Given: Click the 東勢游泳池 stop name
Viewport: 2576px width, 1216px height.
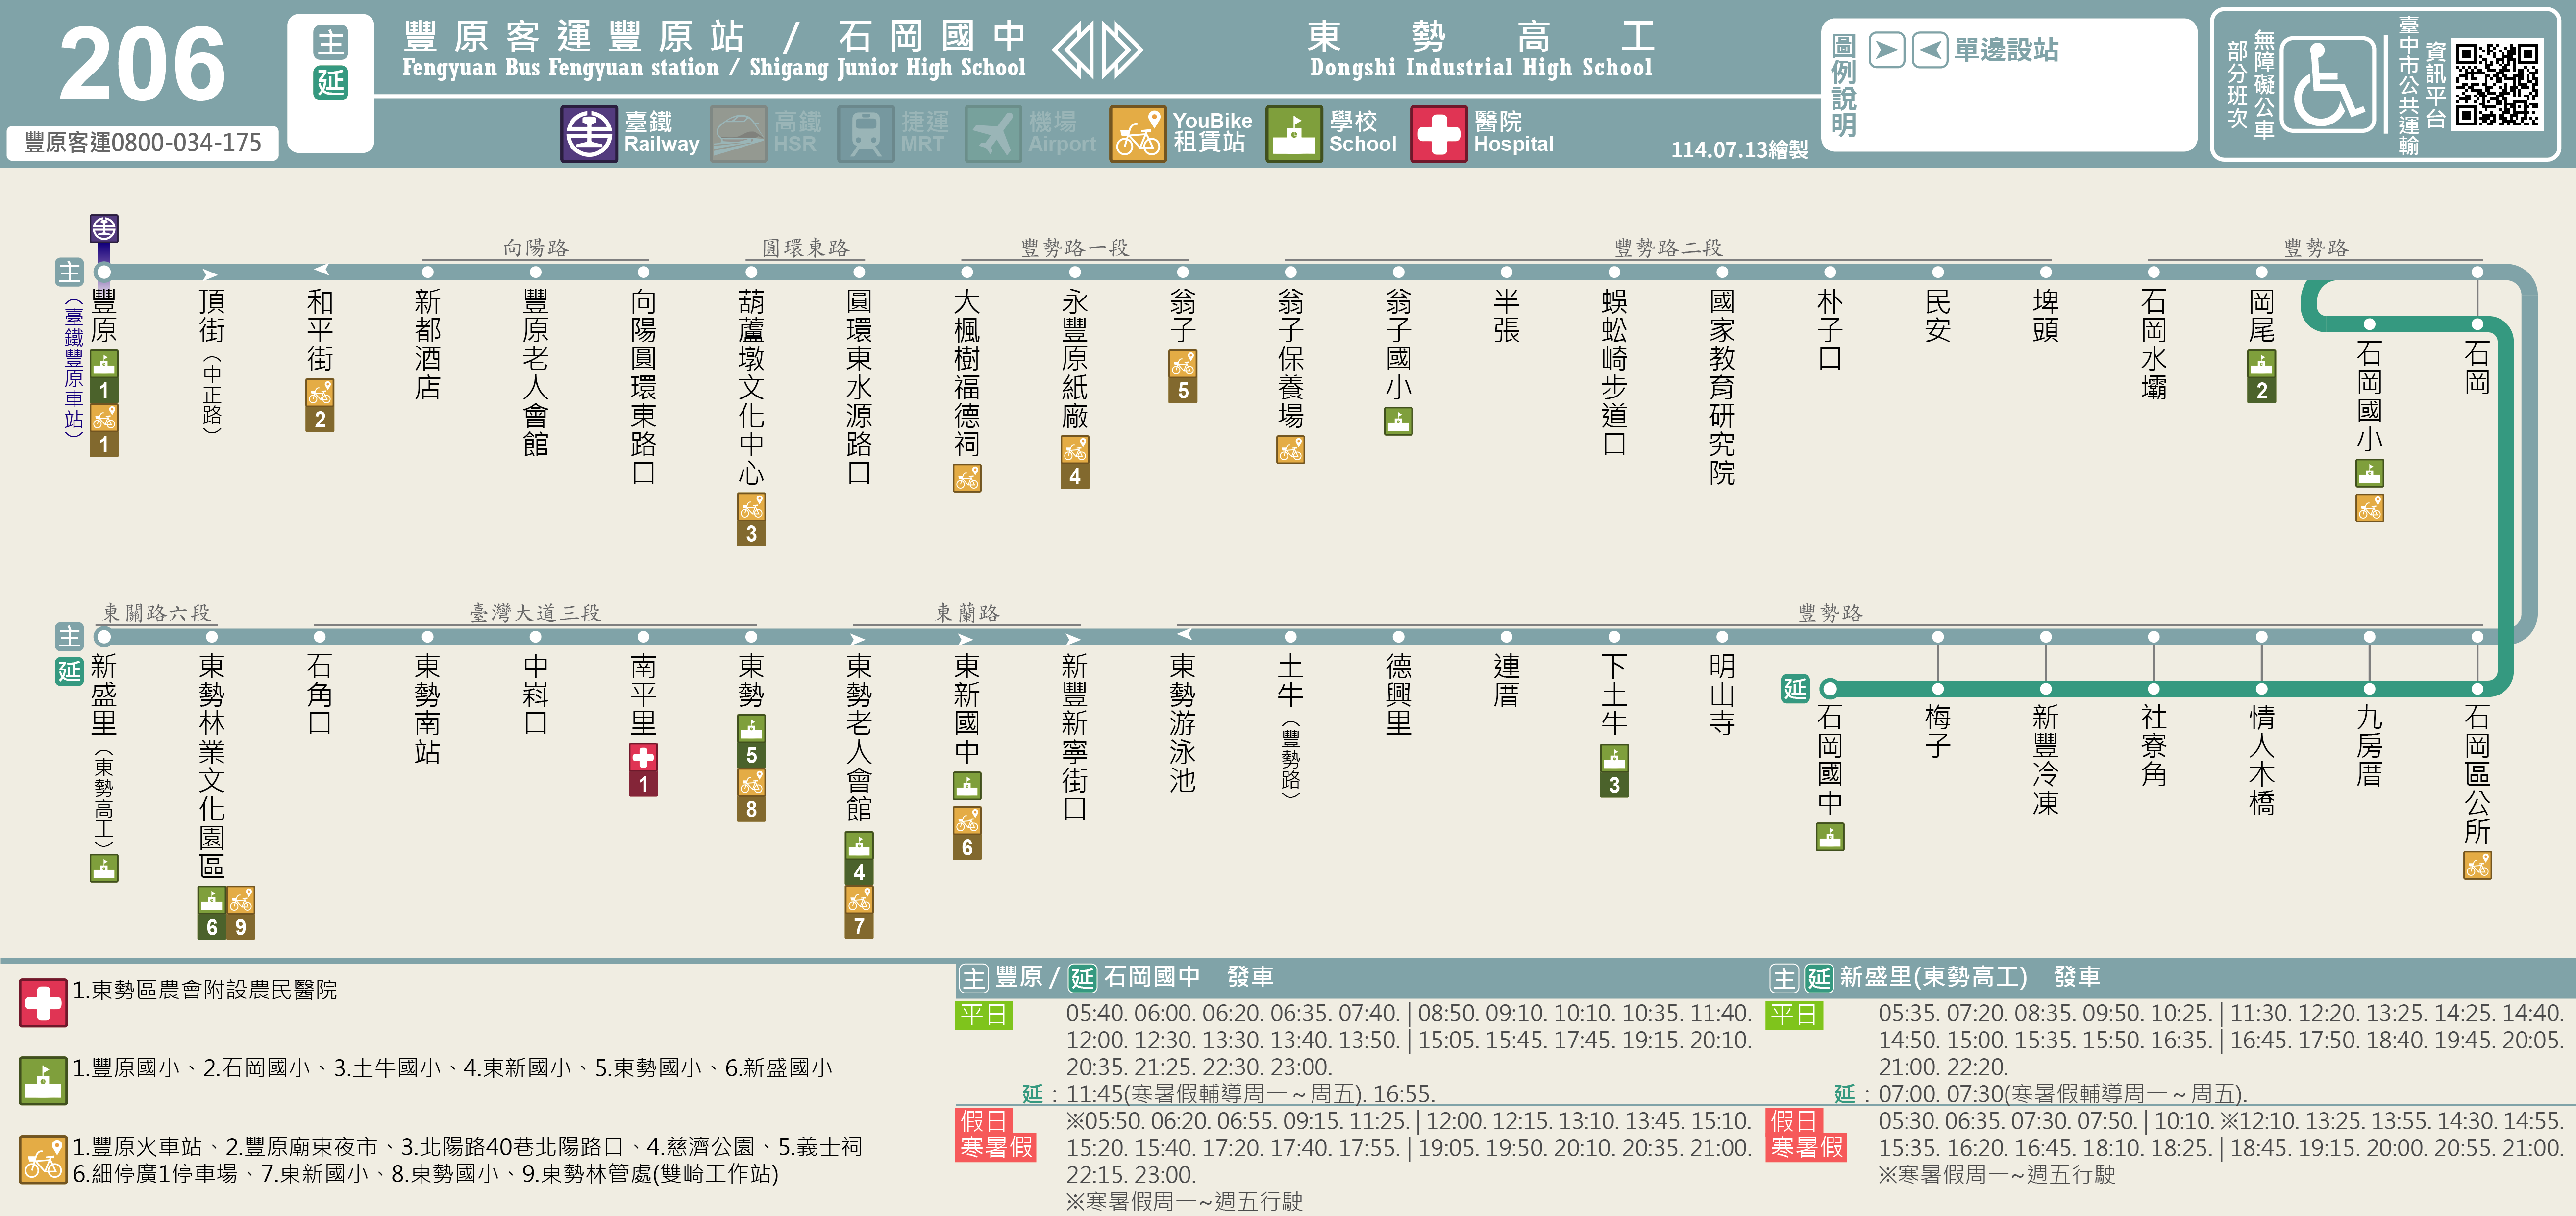Looking at the screenshot, I should coord(1182,723).
